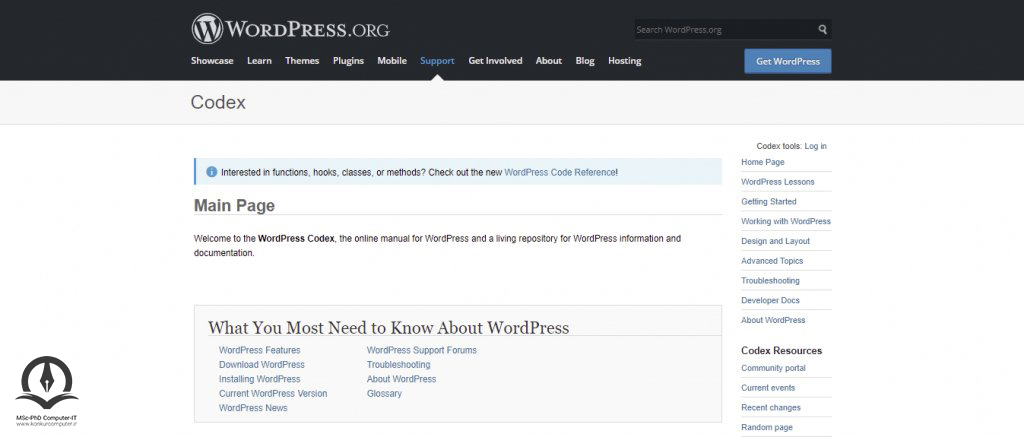The width and height of the screenshot is (1024, 437).
Task: Open Get Involved menu item
Action: [x=495, y=61]
